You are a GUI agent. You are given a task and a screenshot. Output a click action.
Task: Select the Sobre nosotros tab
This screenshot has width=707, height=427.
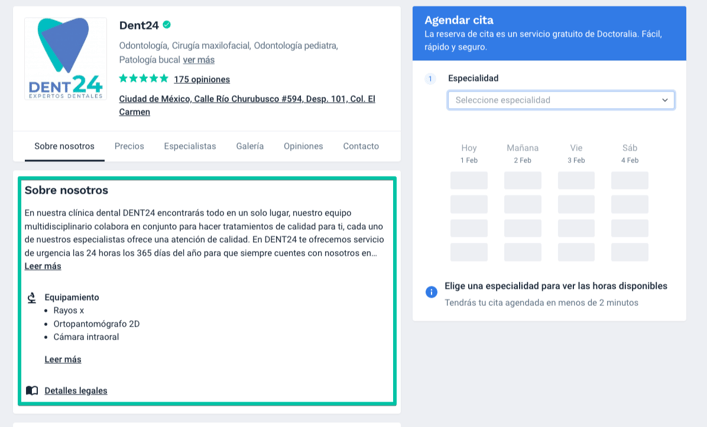pyautogui.click(x=64, y=146)
